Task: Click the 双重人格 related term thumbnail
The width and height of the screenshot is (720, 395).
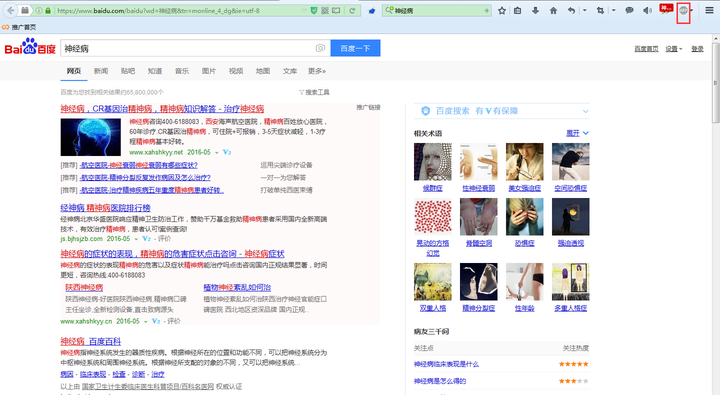Action: coord(433,282)
